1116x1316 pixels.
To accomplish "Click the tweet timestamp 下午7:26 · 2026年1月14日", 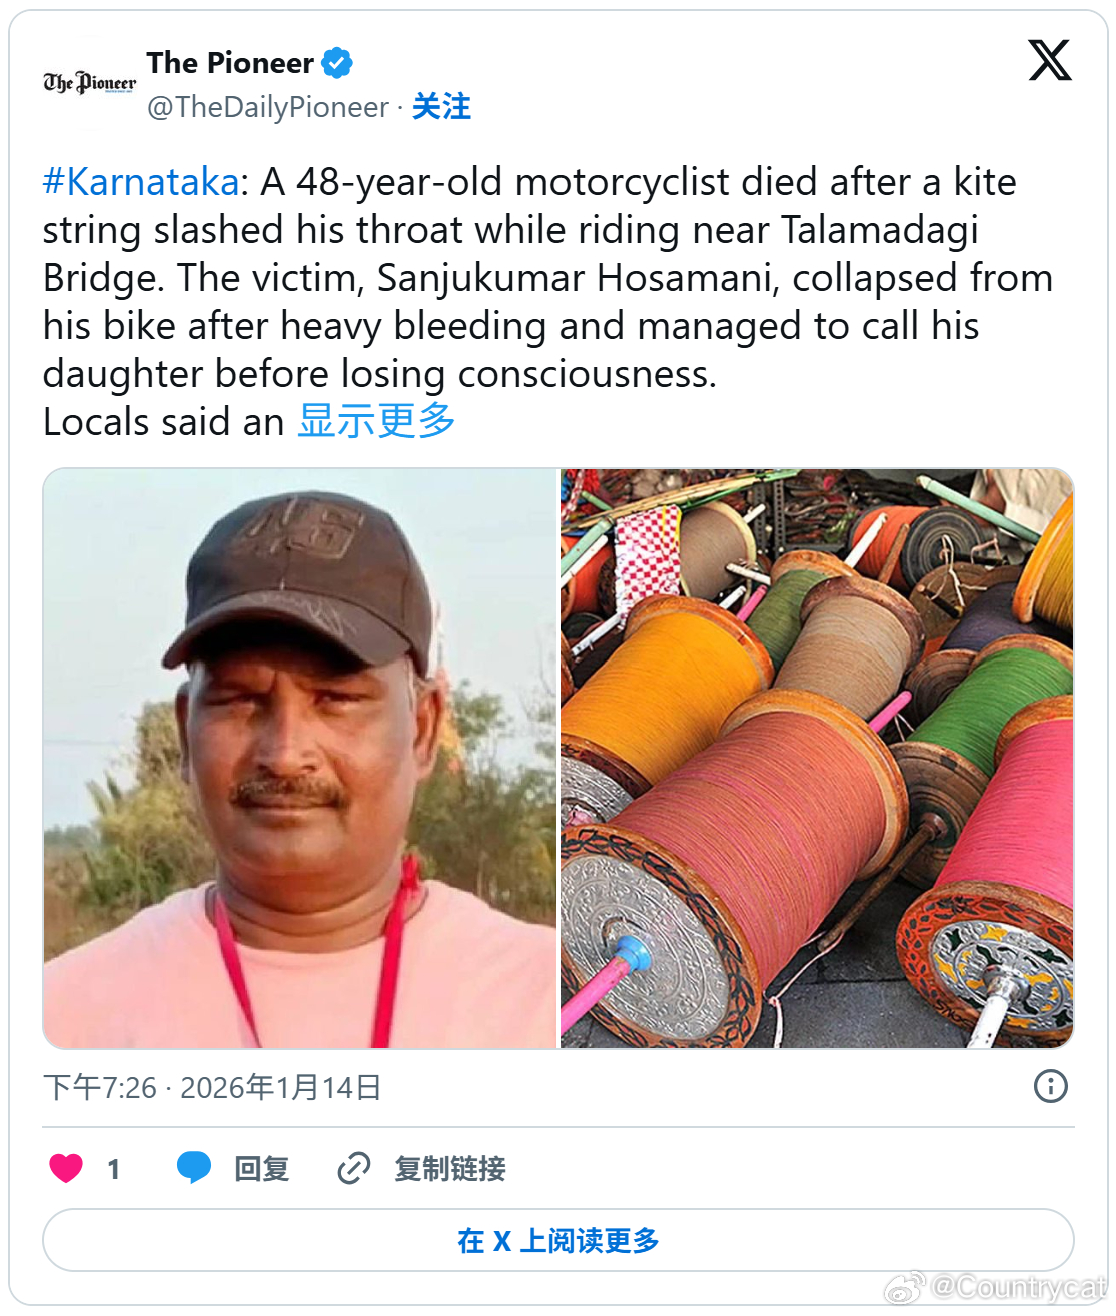I will click(212, 1087).
